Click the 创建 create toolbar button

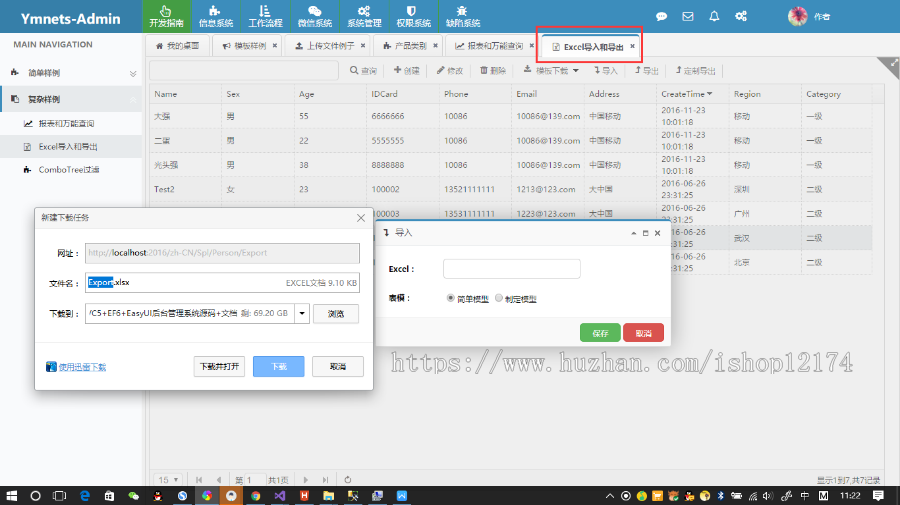406,71
